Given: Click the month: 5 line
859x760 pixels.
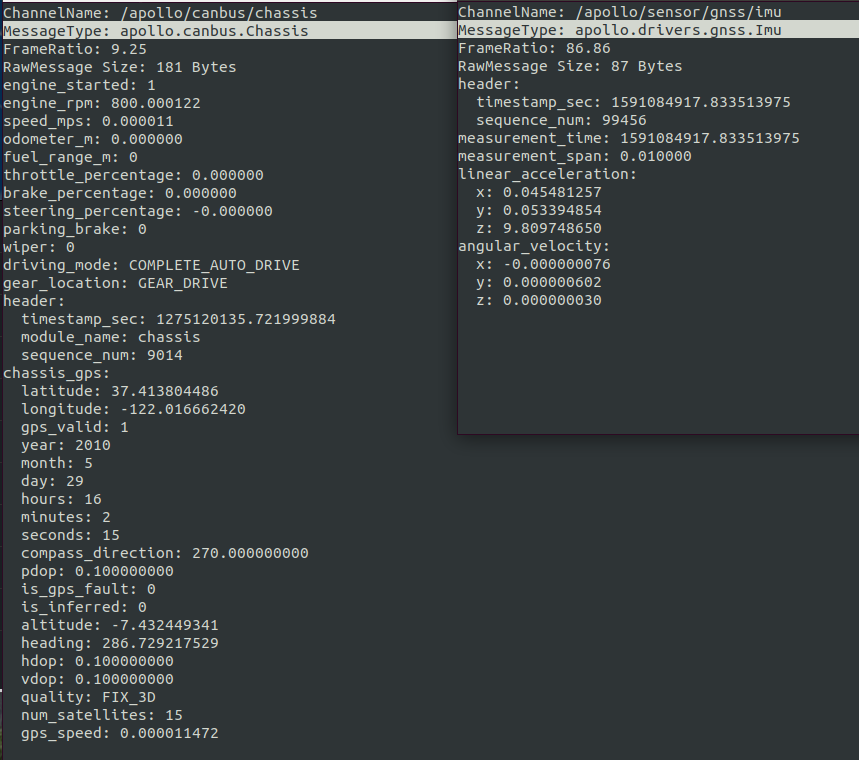Looking at the screenshot, I should point(57,464).
